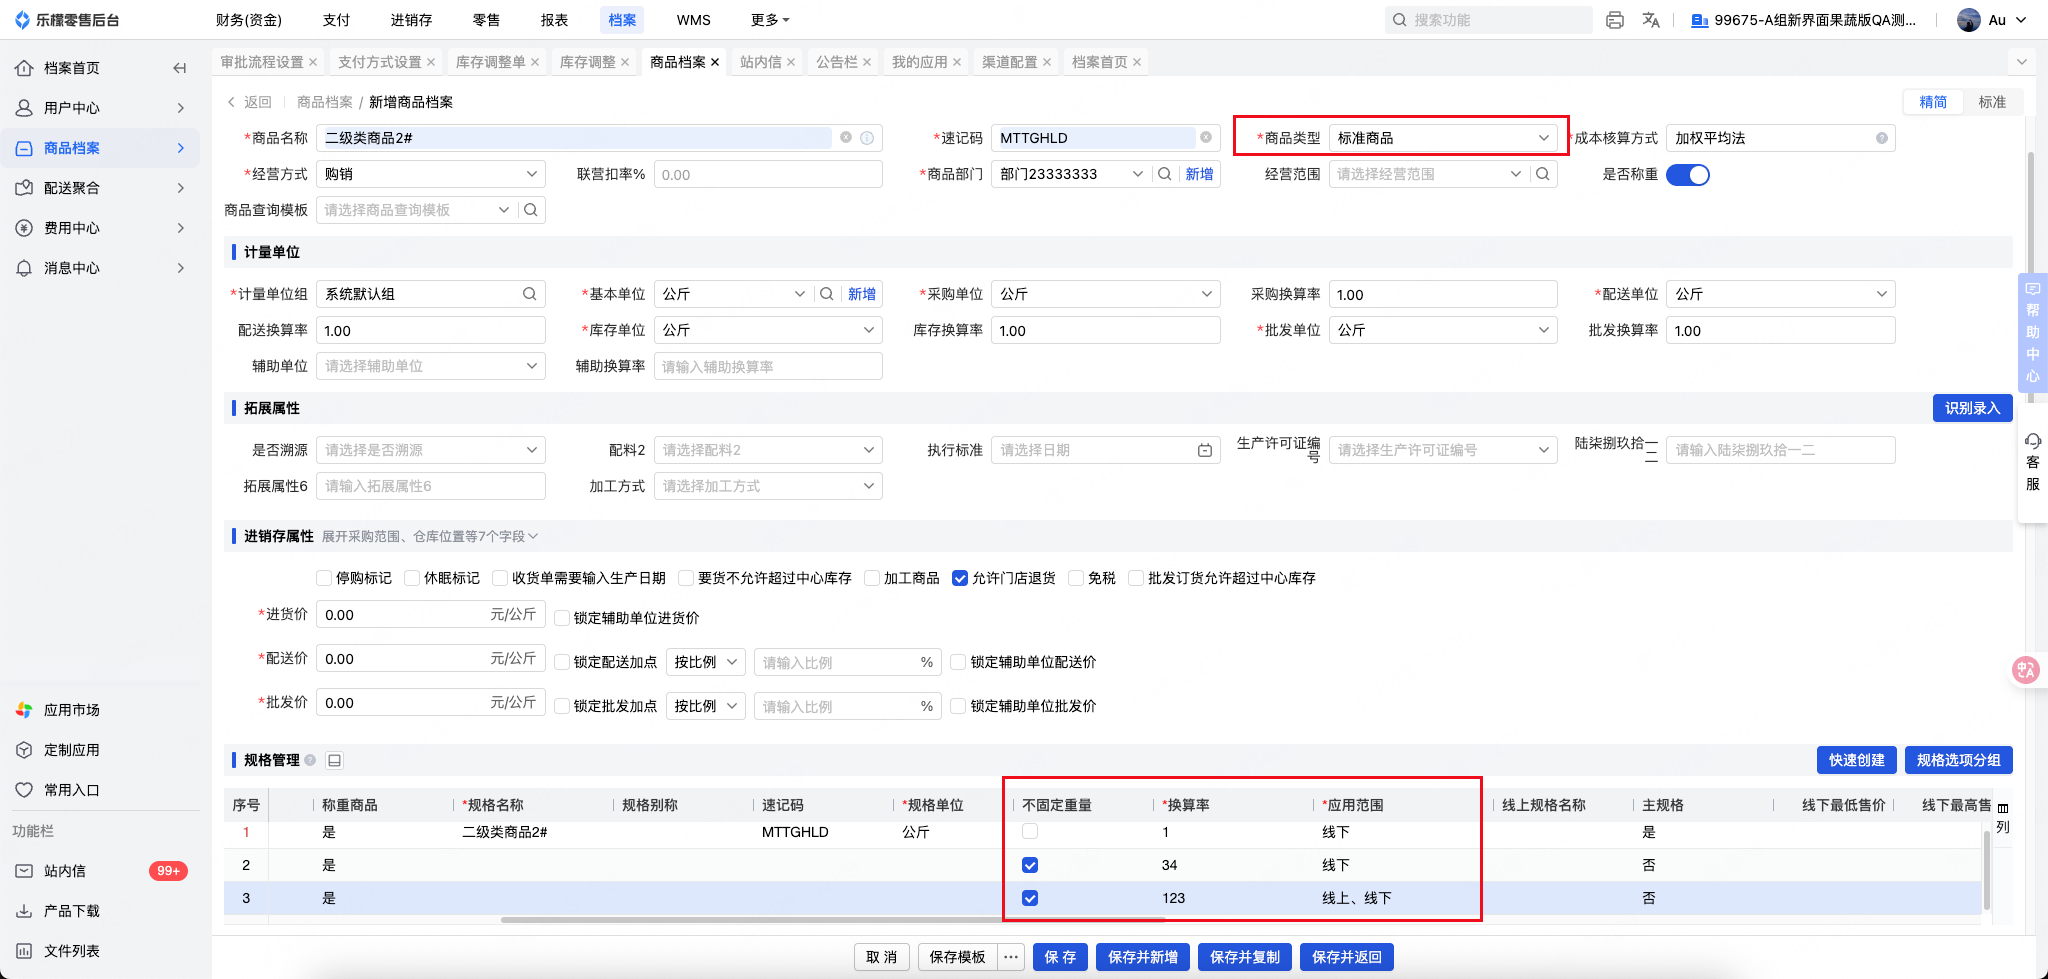Click search icon beside 经营范围 dropdown
Viewport: 2048px width, 979px height.
coord(1543,174)
